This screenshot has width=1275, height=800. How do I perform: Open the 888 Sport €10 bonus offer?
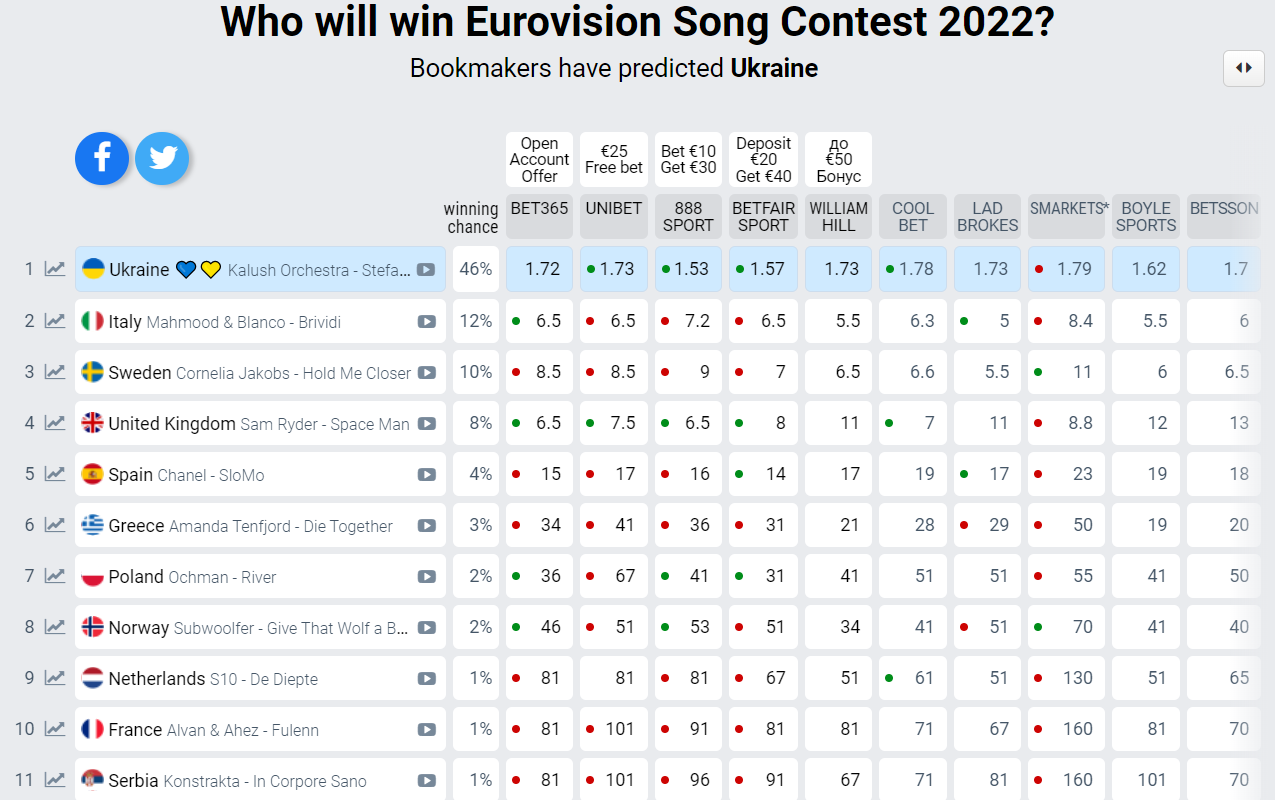(x=688, y=160)
